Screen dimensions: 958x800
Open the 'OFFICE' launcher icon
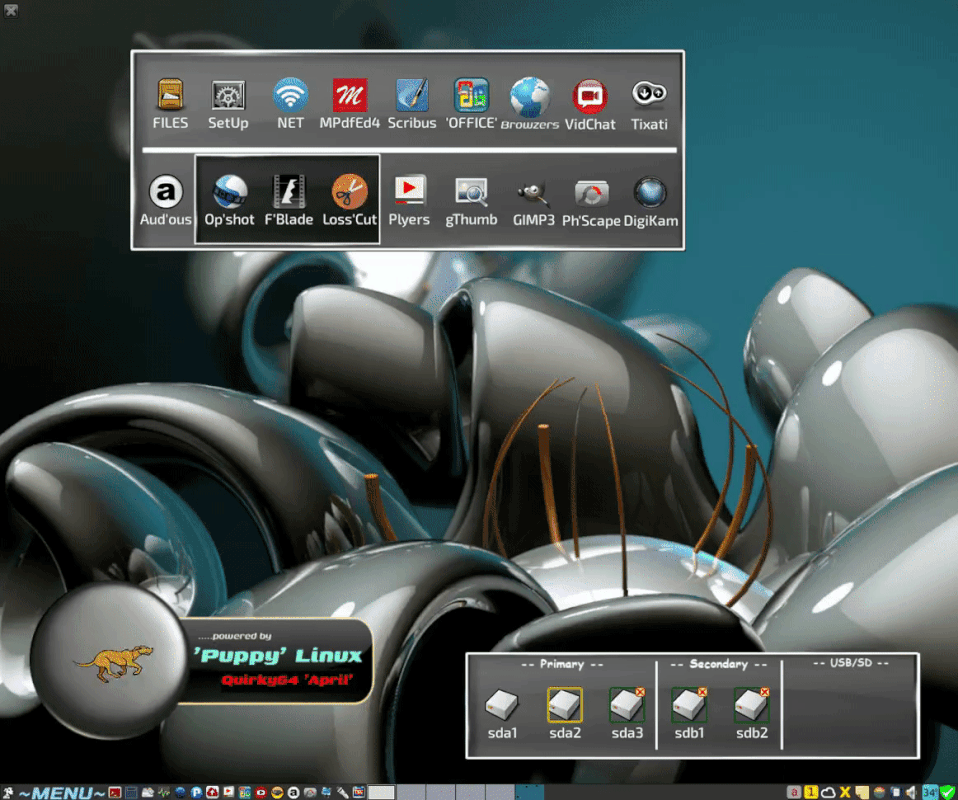470,95
